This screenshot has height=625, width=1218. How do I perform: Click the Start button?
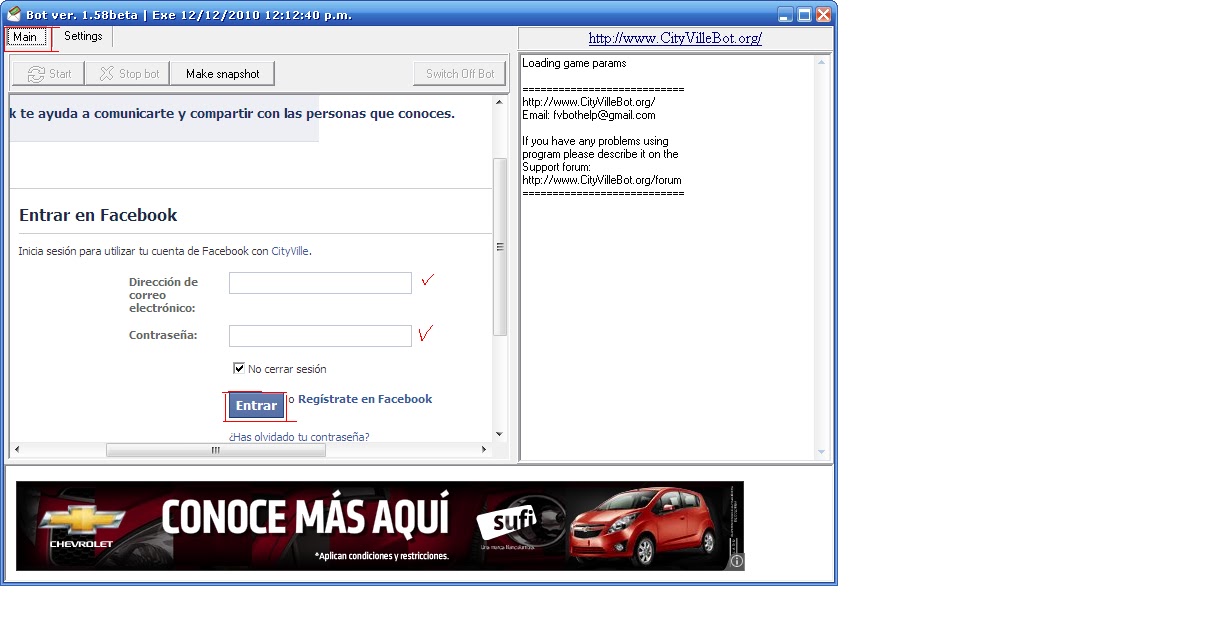[49, 74]
